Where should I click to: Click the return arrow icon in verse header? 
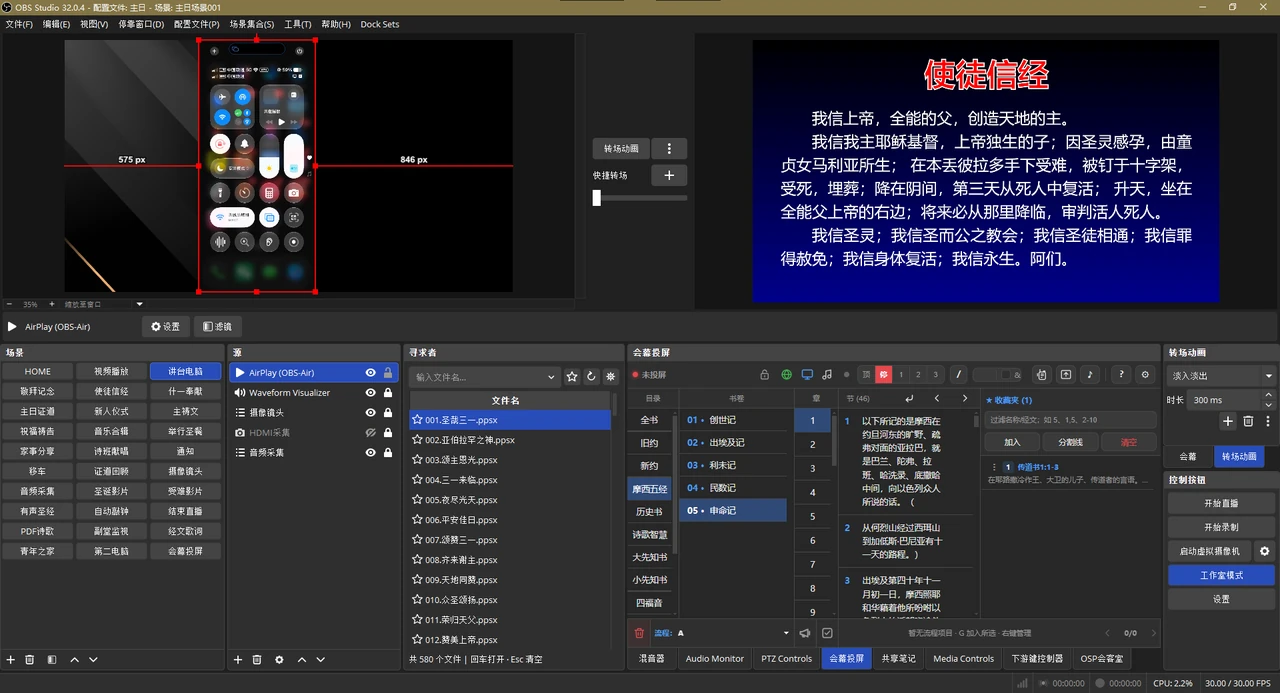point(907,398)
